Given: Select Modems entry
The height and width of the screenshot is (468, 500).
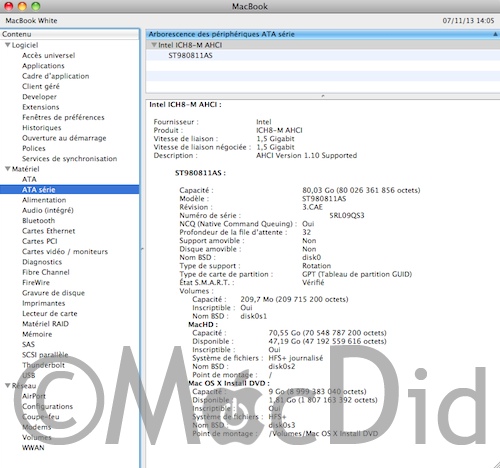Looking at the screenshot, I should click(x=37, y=427).
